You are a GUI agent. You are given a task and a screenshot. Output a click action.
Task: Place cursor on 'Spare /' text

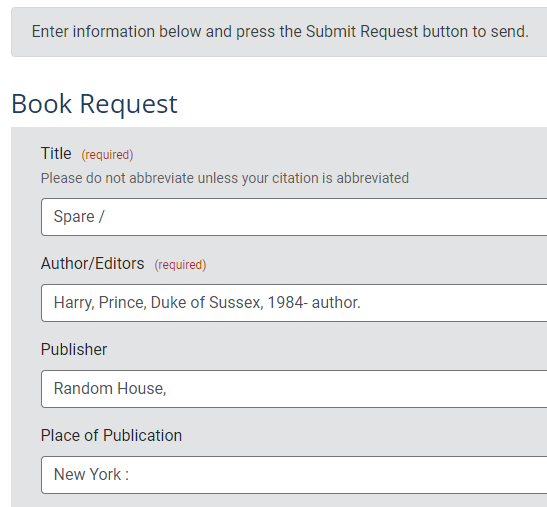pos(79,217)
